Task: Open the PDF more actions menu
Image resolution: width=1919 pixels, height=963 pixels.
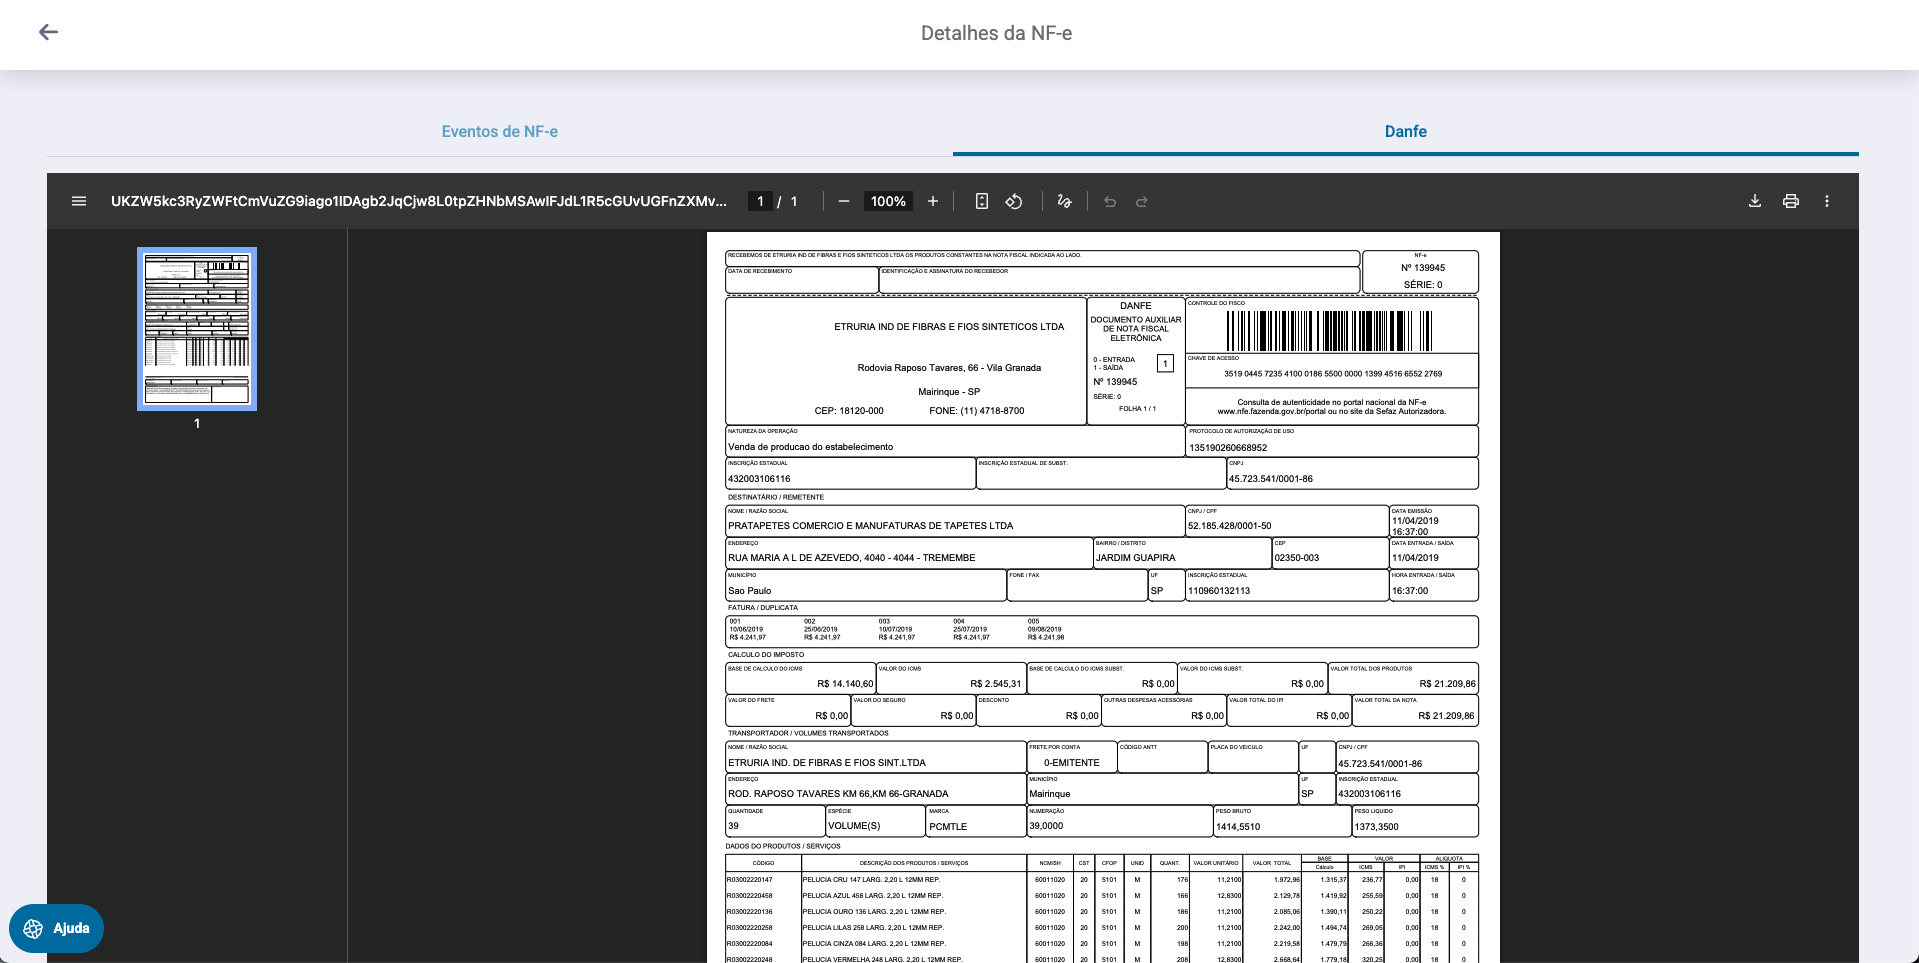Action: pos(1826,201)
